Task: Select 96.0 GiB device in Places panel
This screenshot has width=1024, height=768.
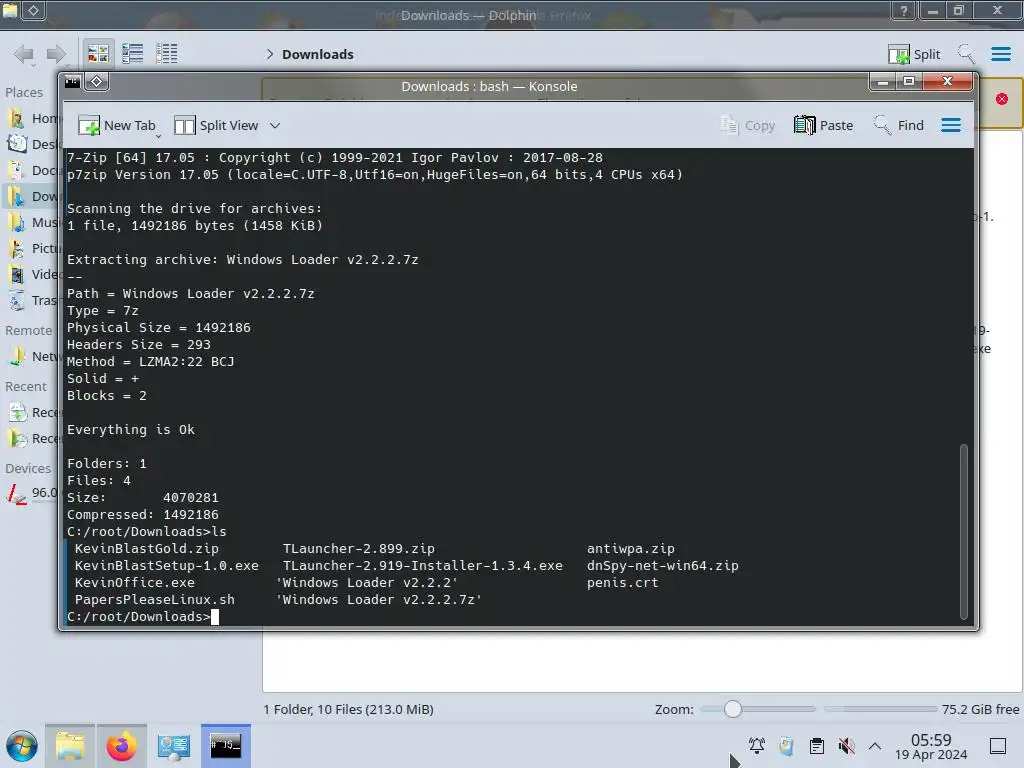Action: (33, 494)
